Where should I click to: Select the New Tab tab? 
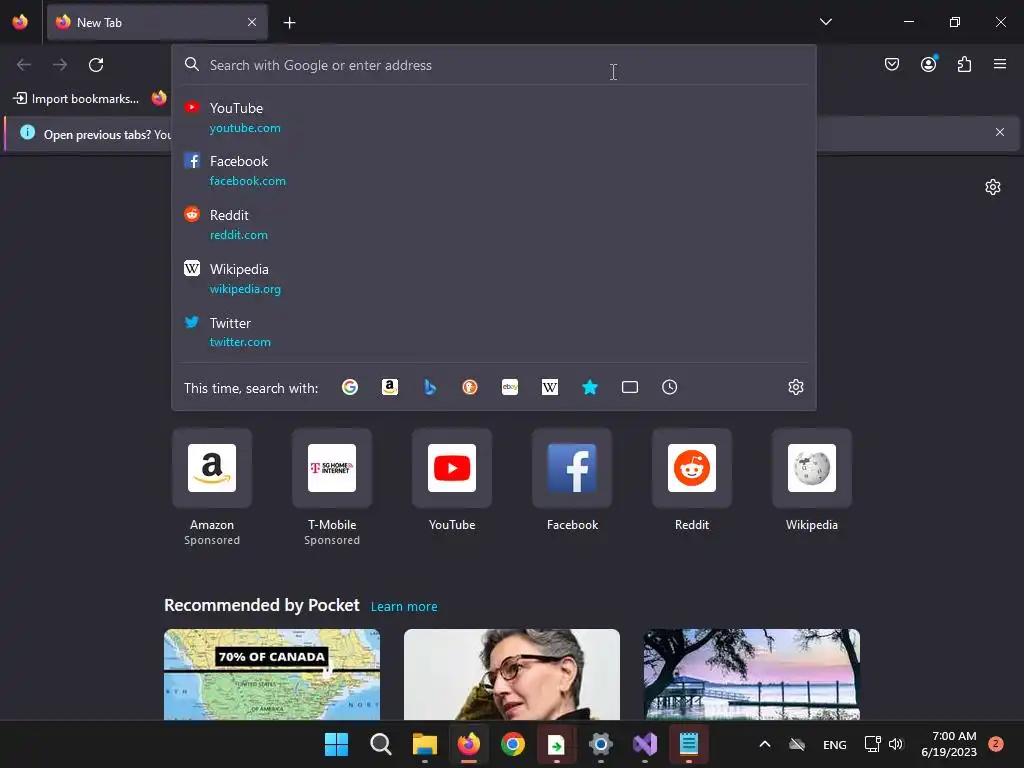click(157, 22)
